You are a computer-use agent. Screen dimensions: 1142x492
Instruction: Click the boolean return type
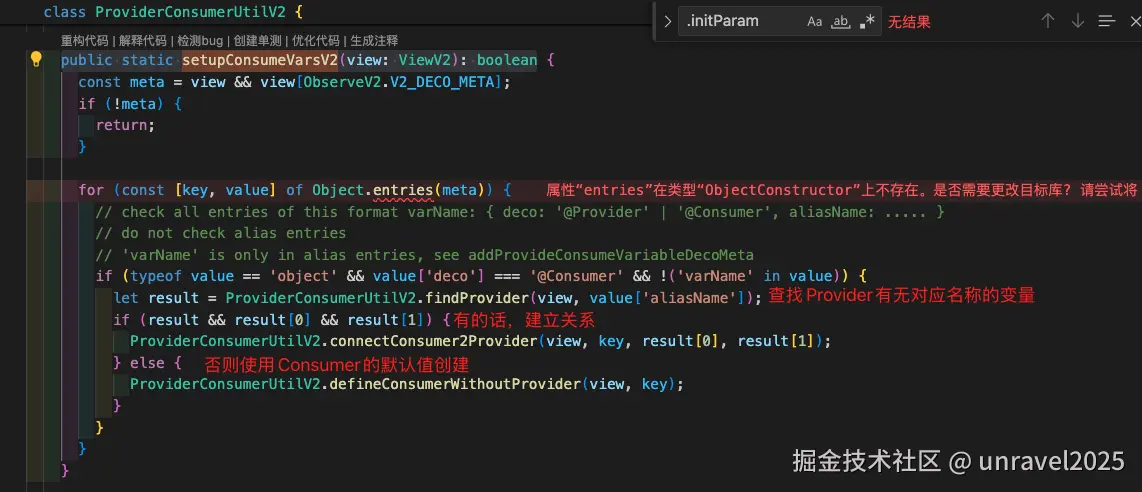(x=506, y=60)
